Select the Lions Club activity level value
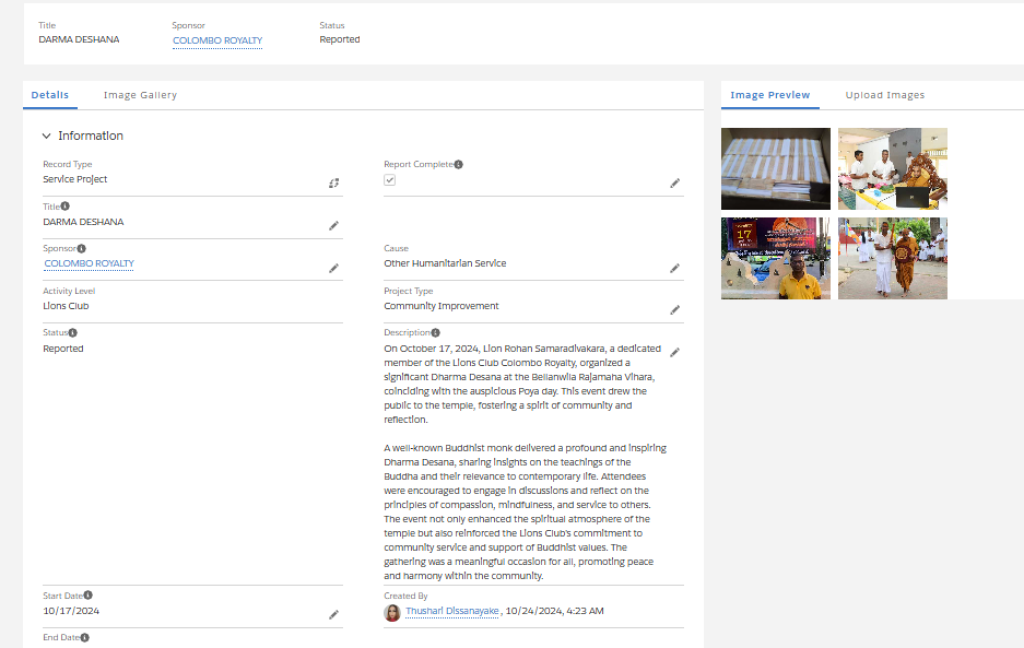This screenshot has width=1024, height=648. click(x=66, y=306)
